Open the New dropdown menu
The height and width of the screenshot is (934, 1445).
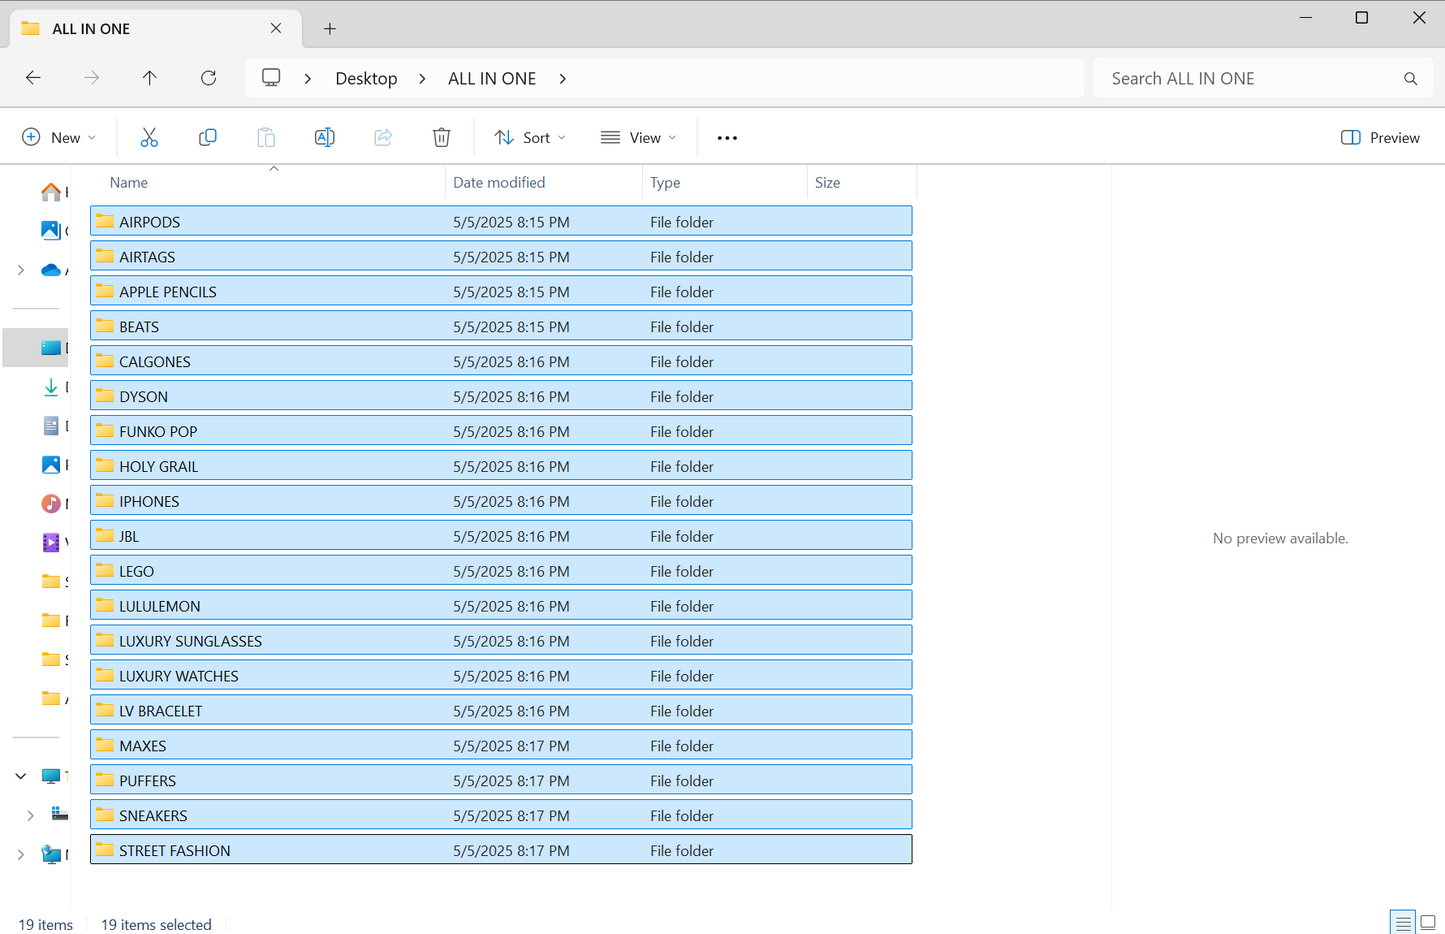click(x=59, y=138)
